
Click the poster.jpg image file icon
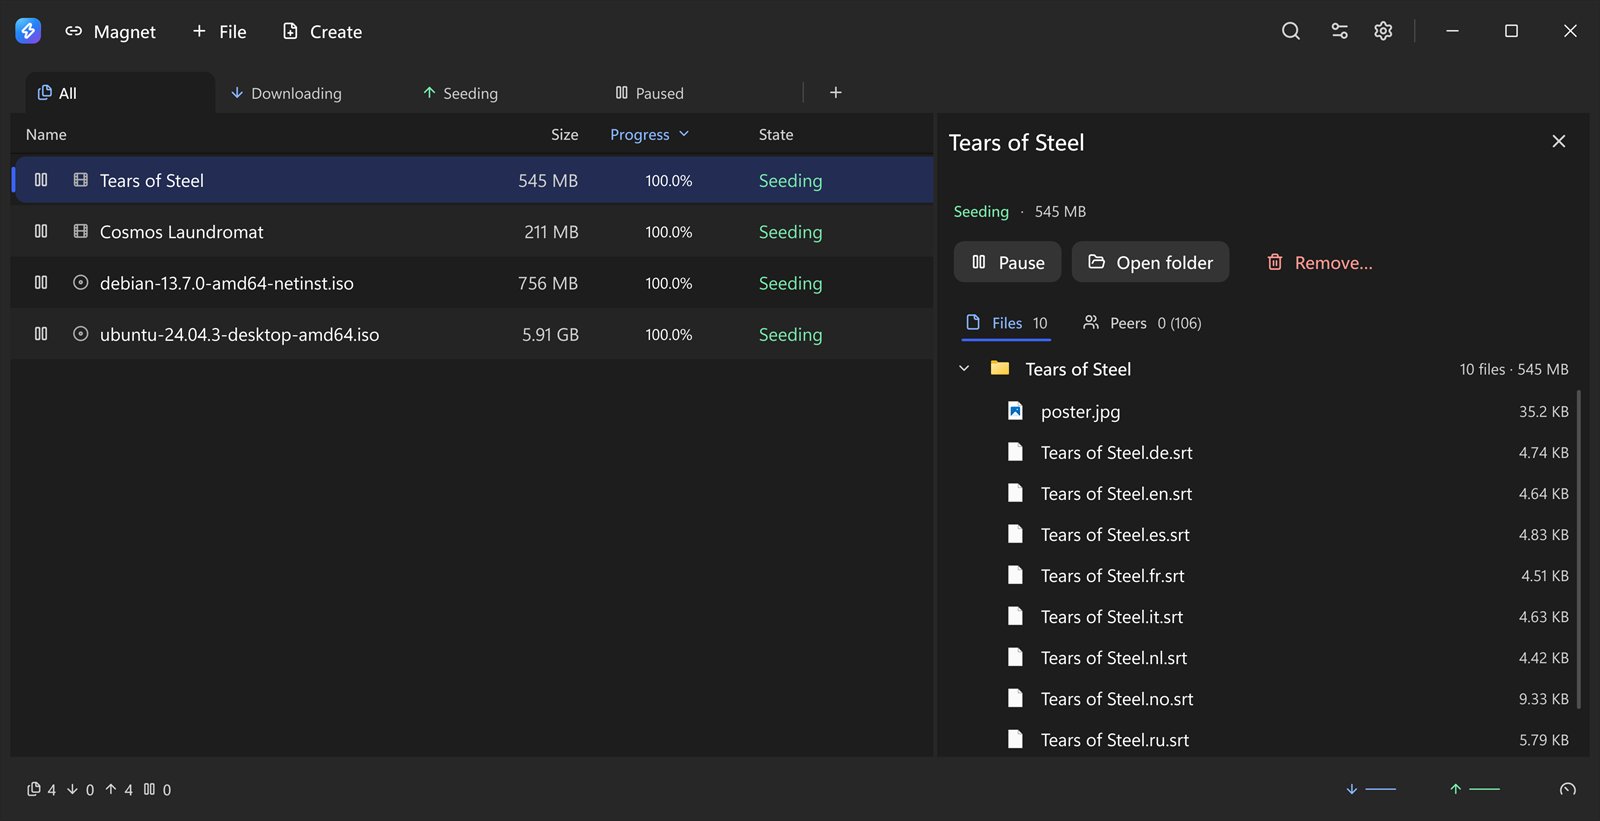coord(1015,411)
